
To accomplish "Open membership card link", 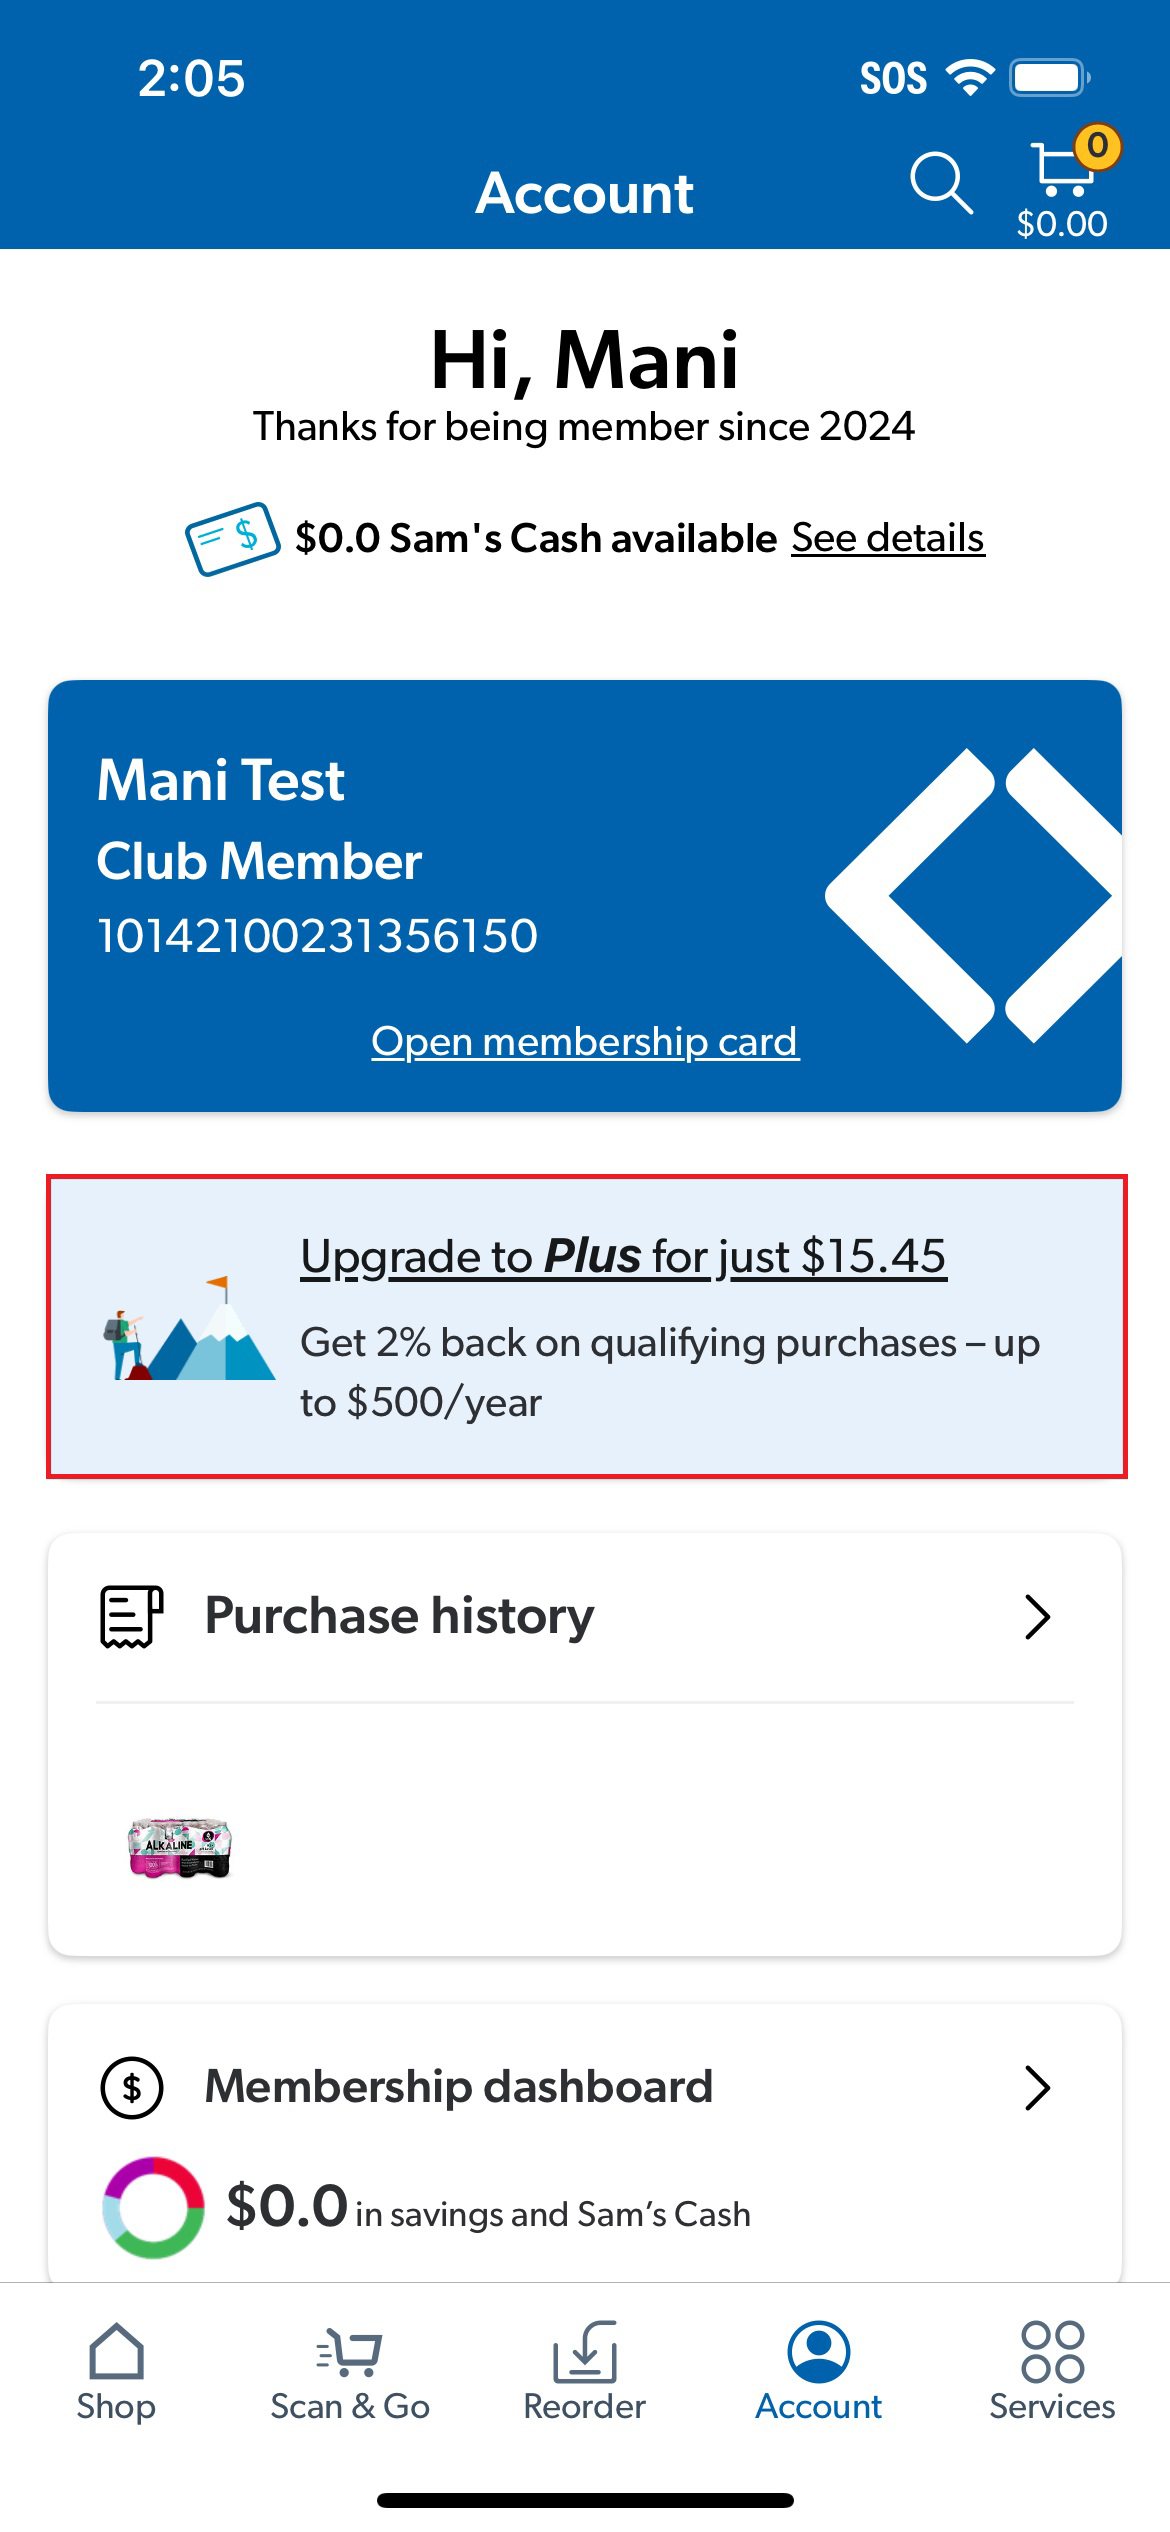I will 585,1041.
